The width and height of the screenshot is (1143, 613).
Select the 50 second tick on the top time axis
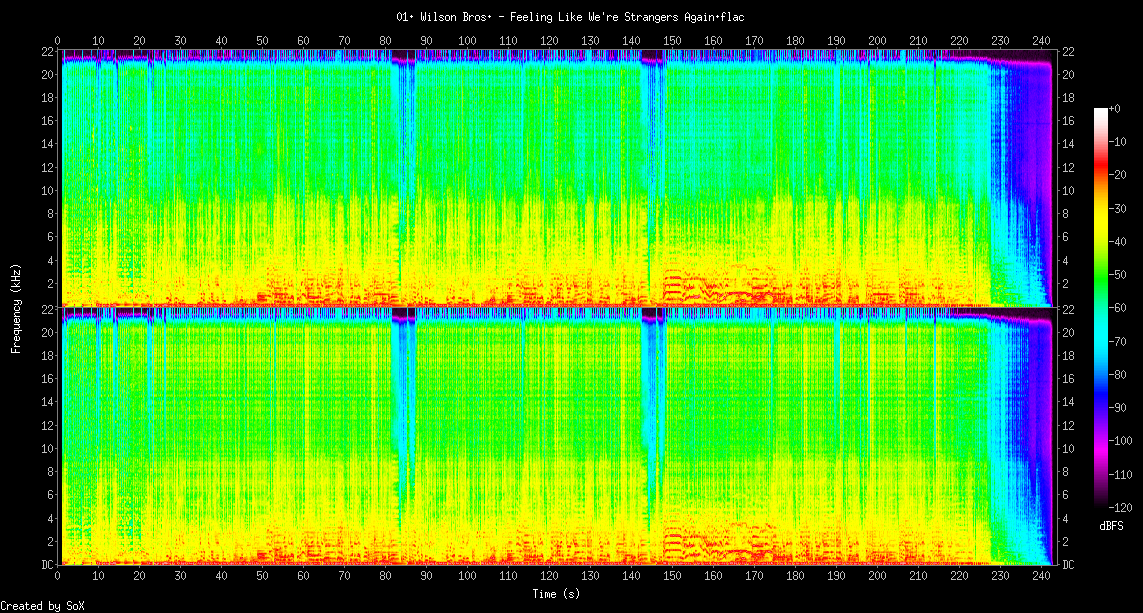[x=262, y=41]
